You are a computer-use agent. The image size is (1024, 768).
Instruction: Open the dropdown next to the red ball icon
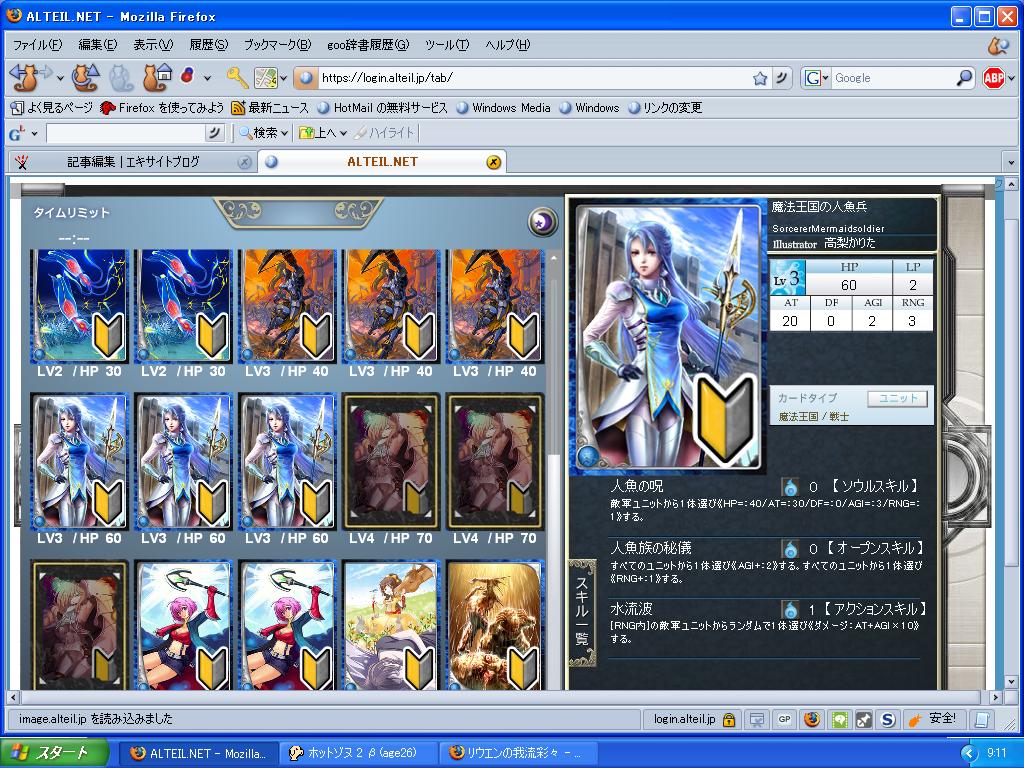(208, 78)
